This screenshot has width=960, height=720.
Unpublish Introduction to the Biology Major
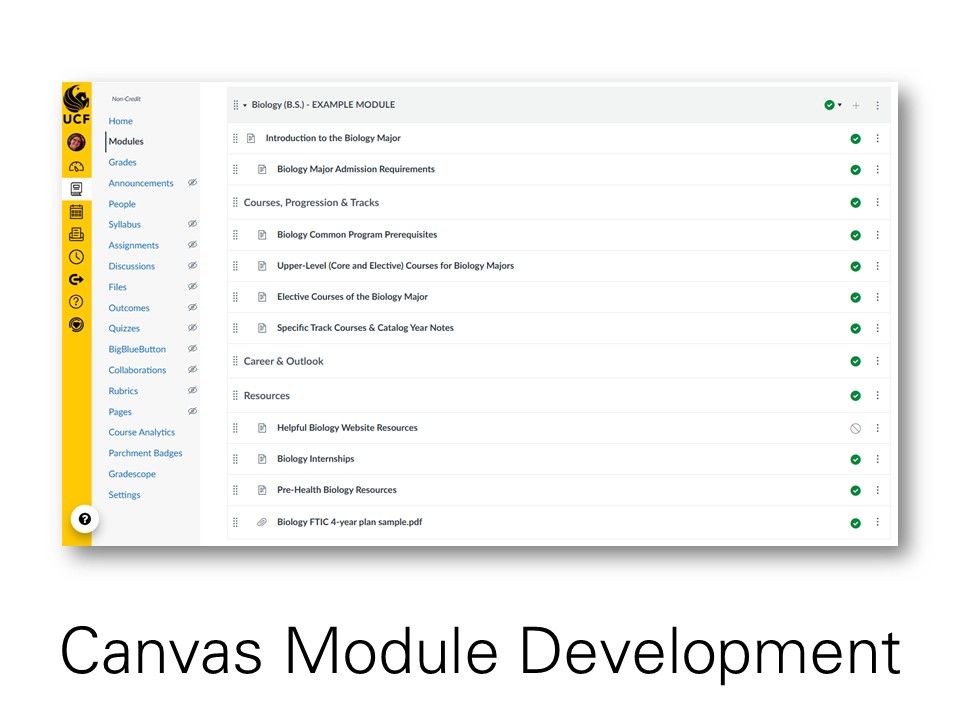856,138
